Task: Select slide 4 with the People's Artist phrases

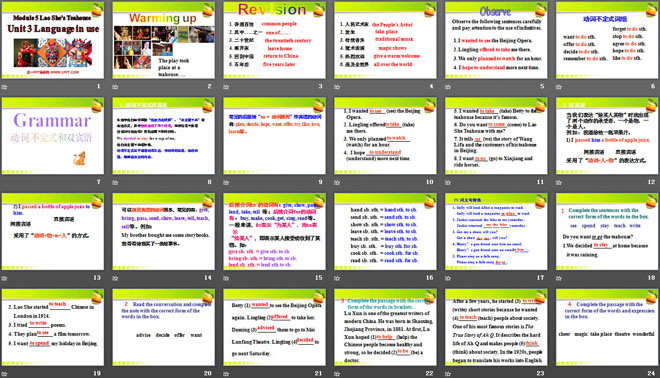Action: pyautogui.click(x=385, y=40)
